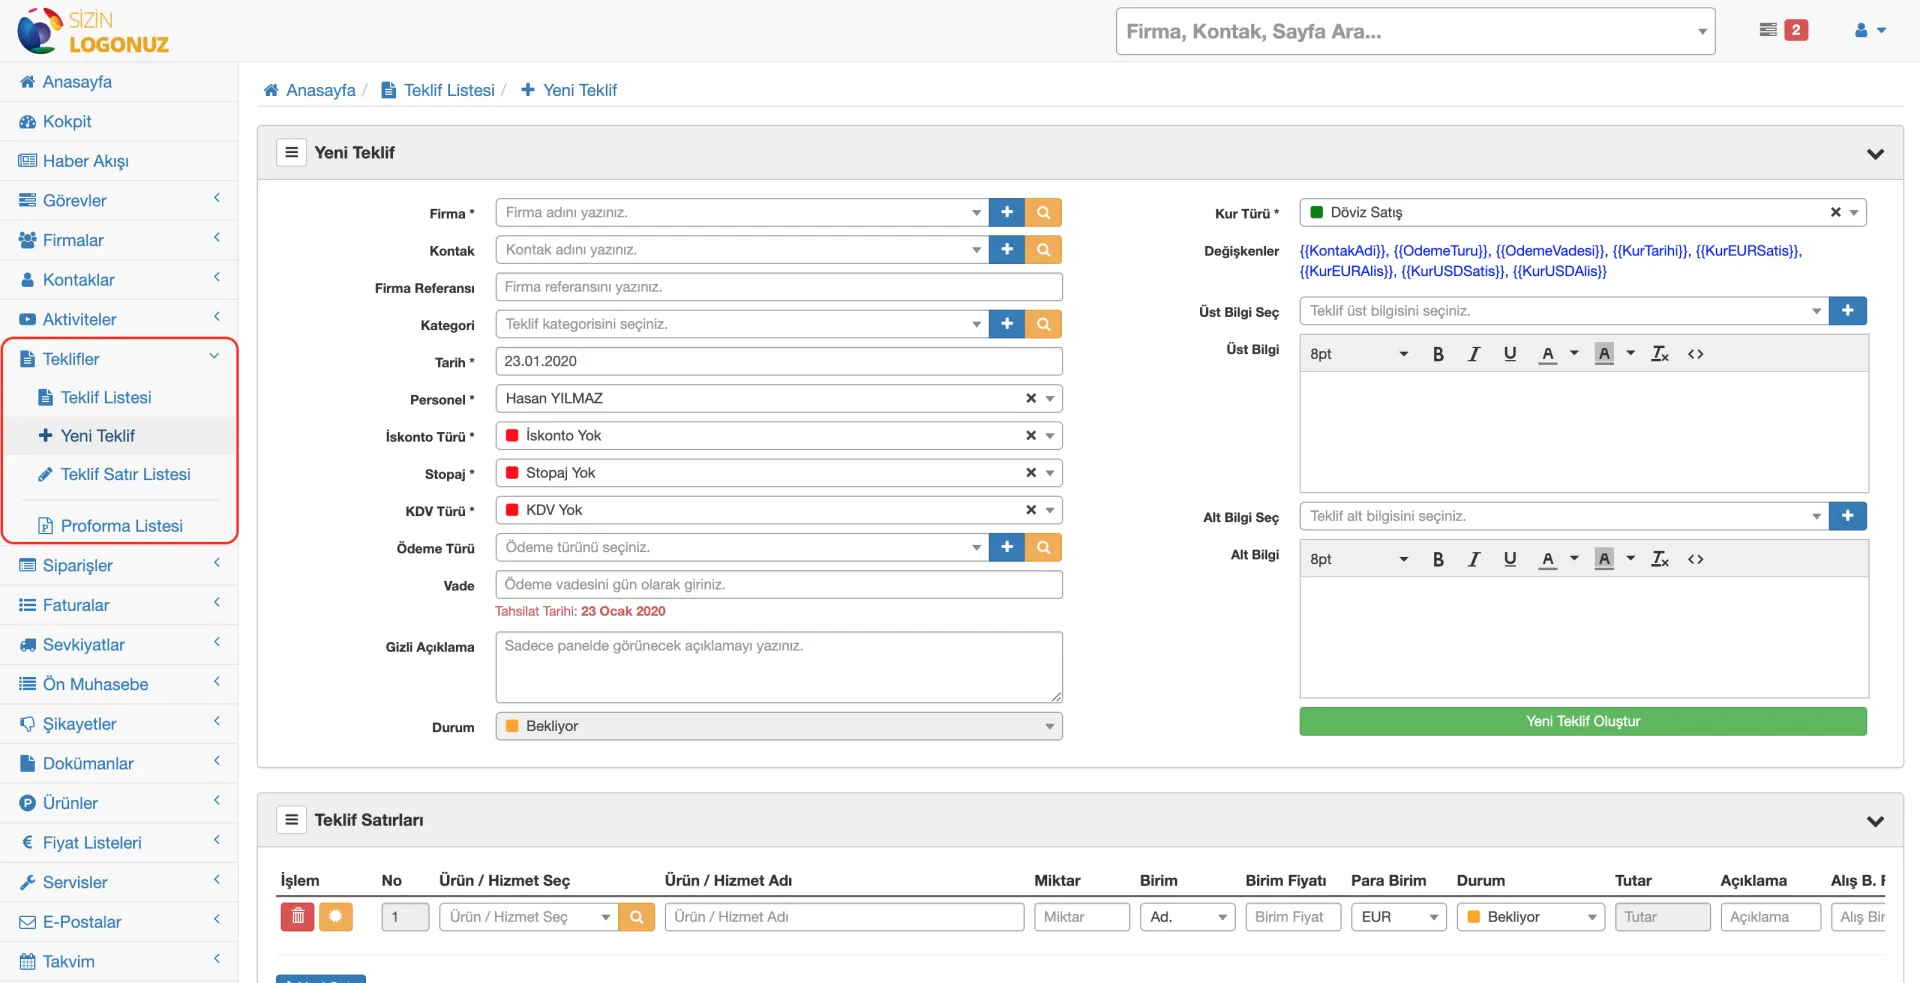1920x983 pixels.
Task: Add new Üst Bilgi template plus button
Action: click(x=1848, y=311)
